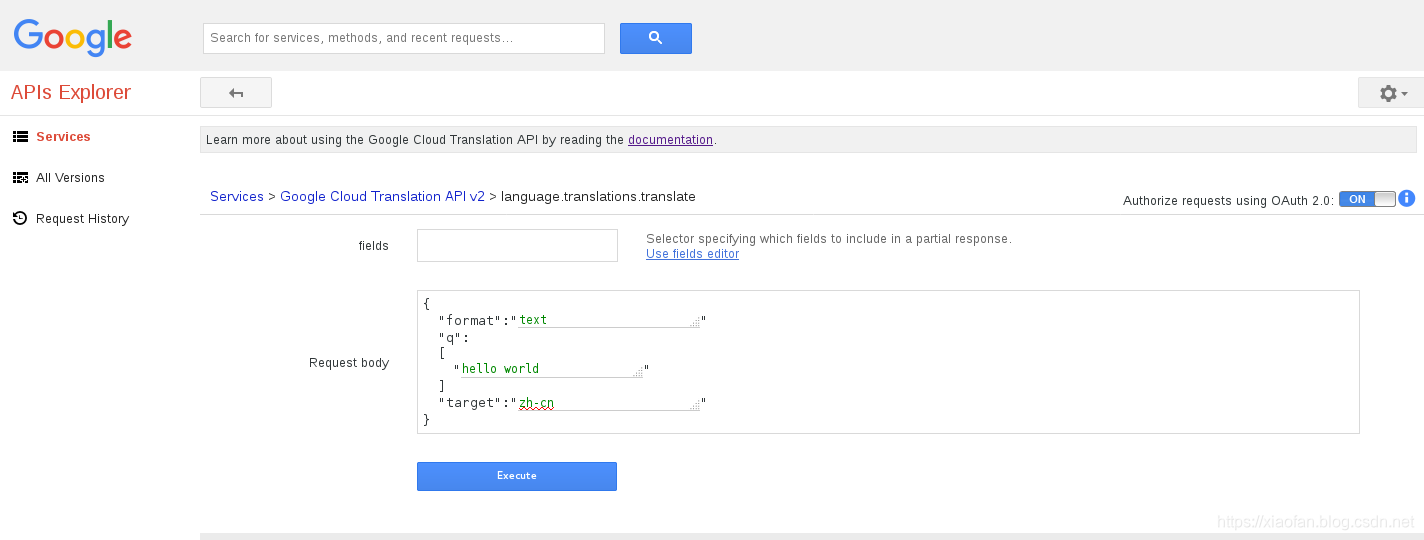Click the 'fields' label
This screenshot has height=540, width=1424.
[374, 246]
